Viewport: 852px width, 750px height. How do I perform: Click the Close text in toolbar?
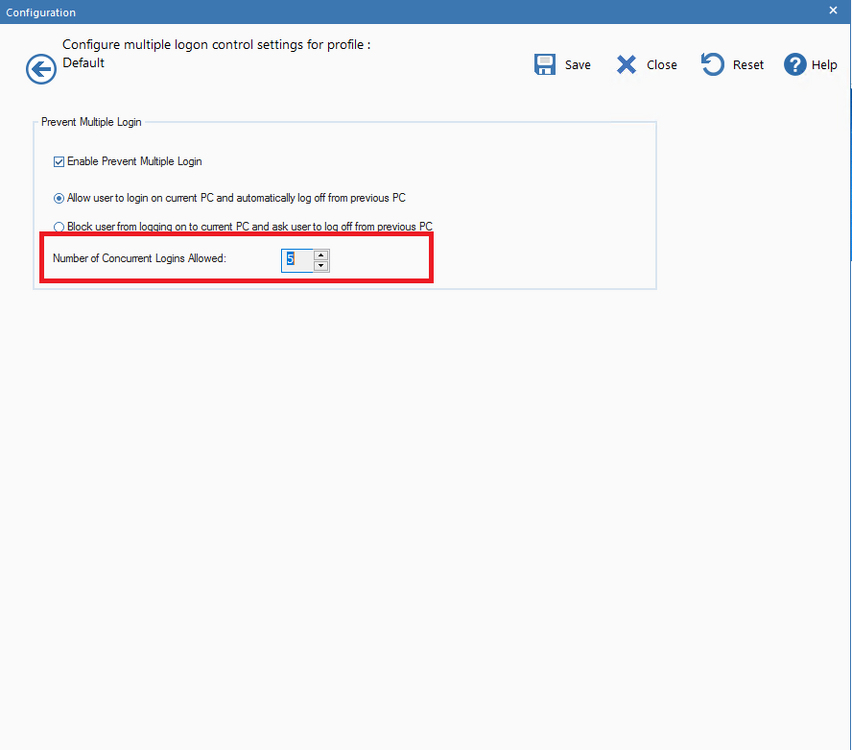pyautogui.click(x=662, y=65)
